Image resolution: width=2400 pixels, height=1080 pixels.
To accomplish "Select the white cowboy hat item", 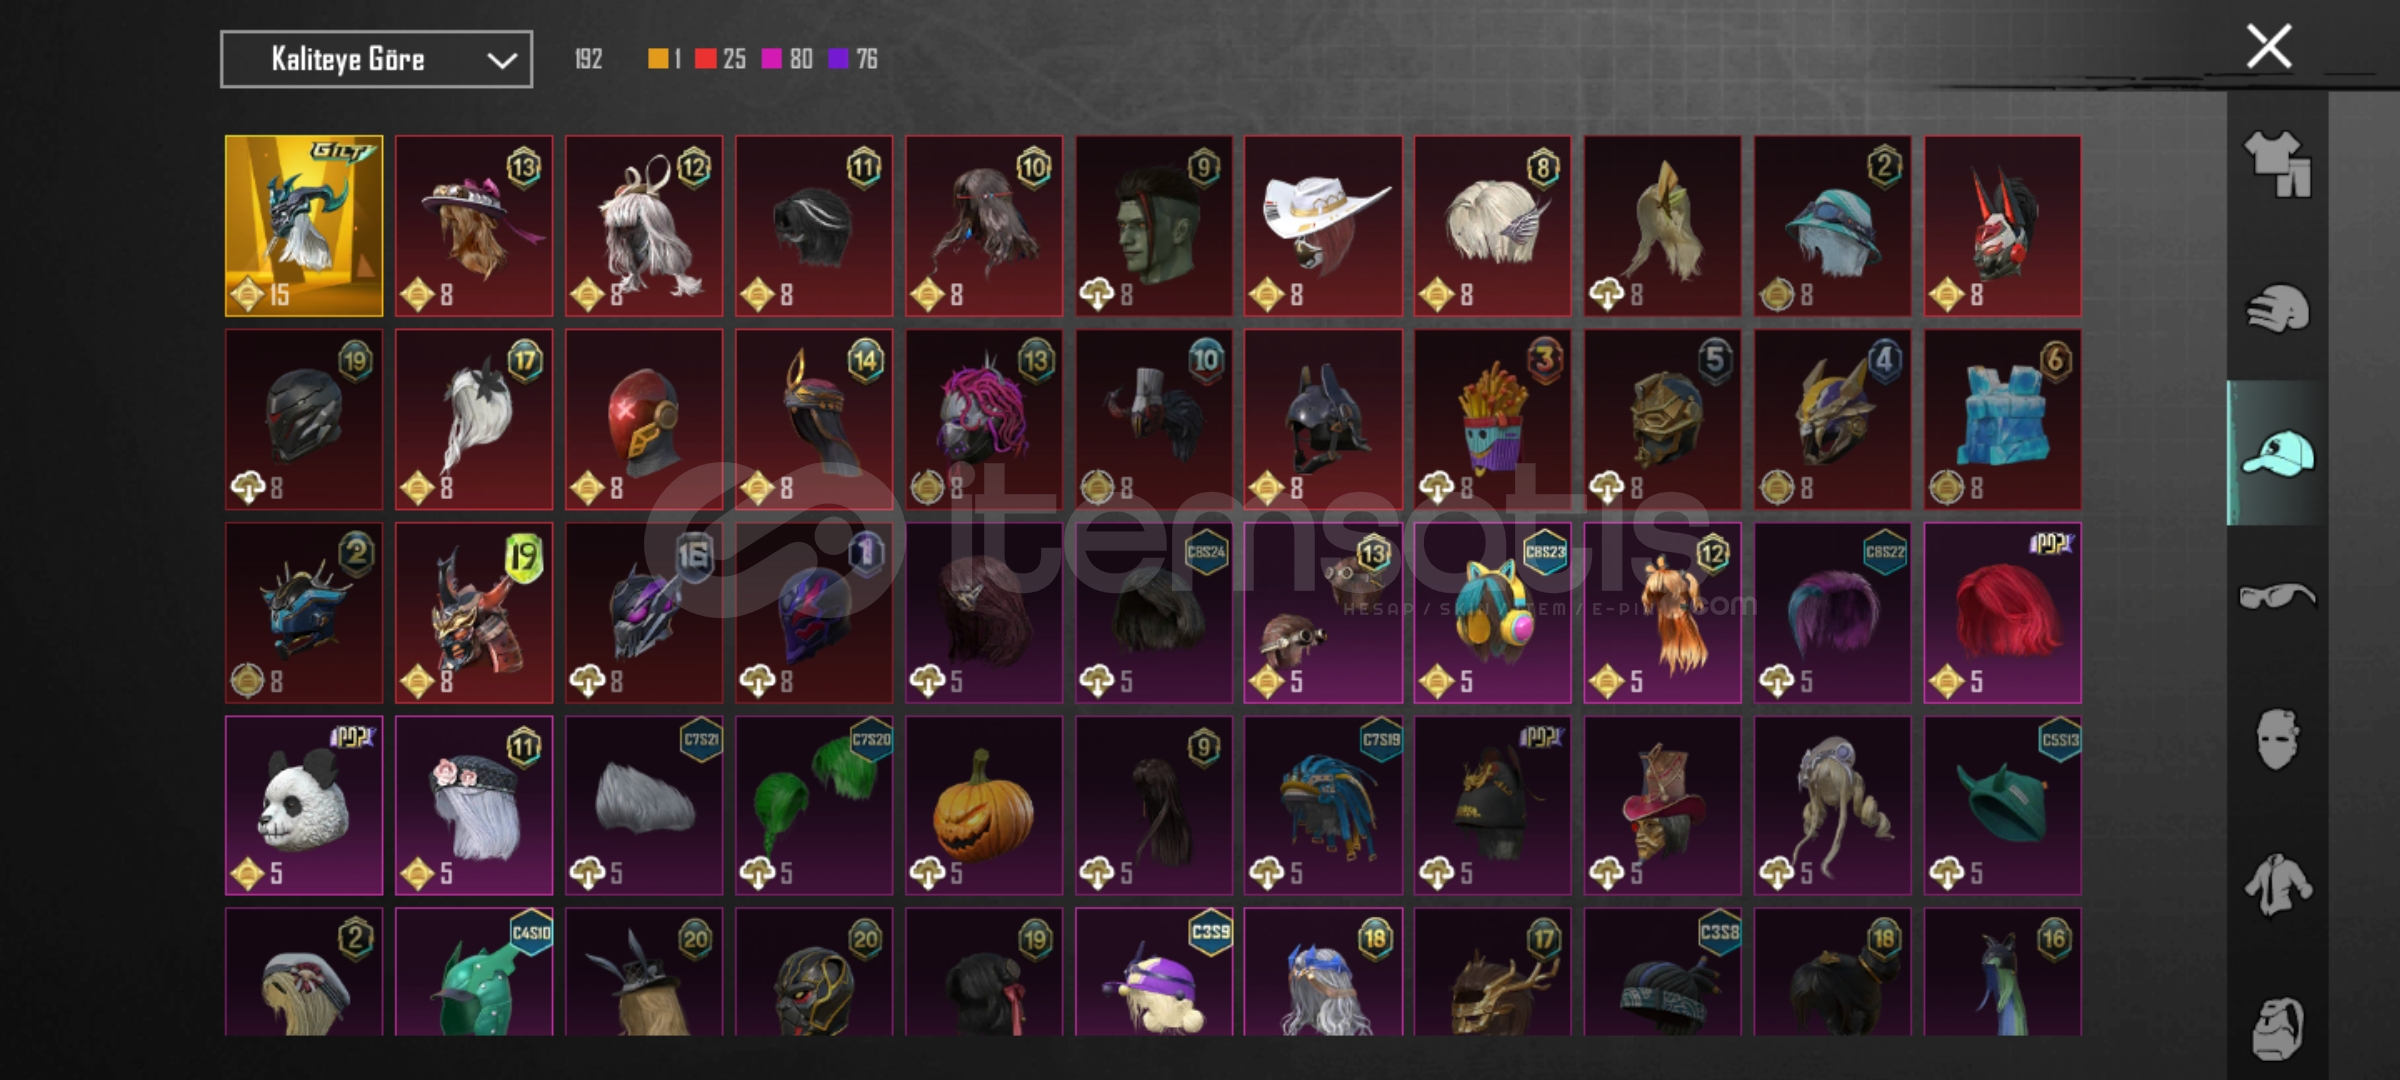I will [x=1323, y=226].
